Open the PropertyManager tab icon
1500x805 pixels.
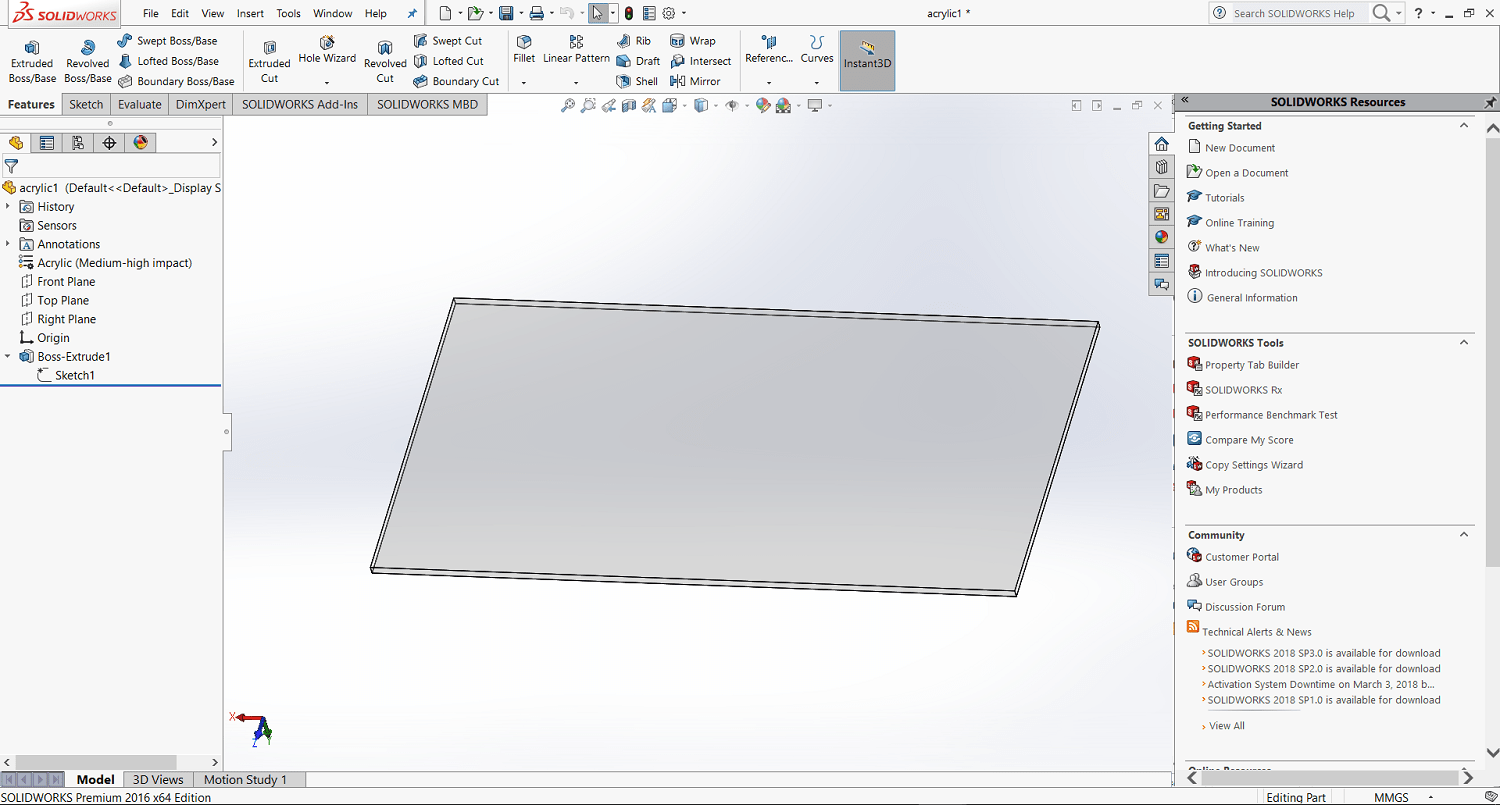(46, 143)
